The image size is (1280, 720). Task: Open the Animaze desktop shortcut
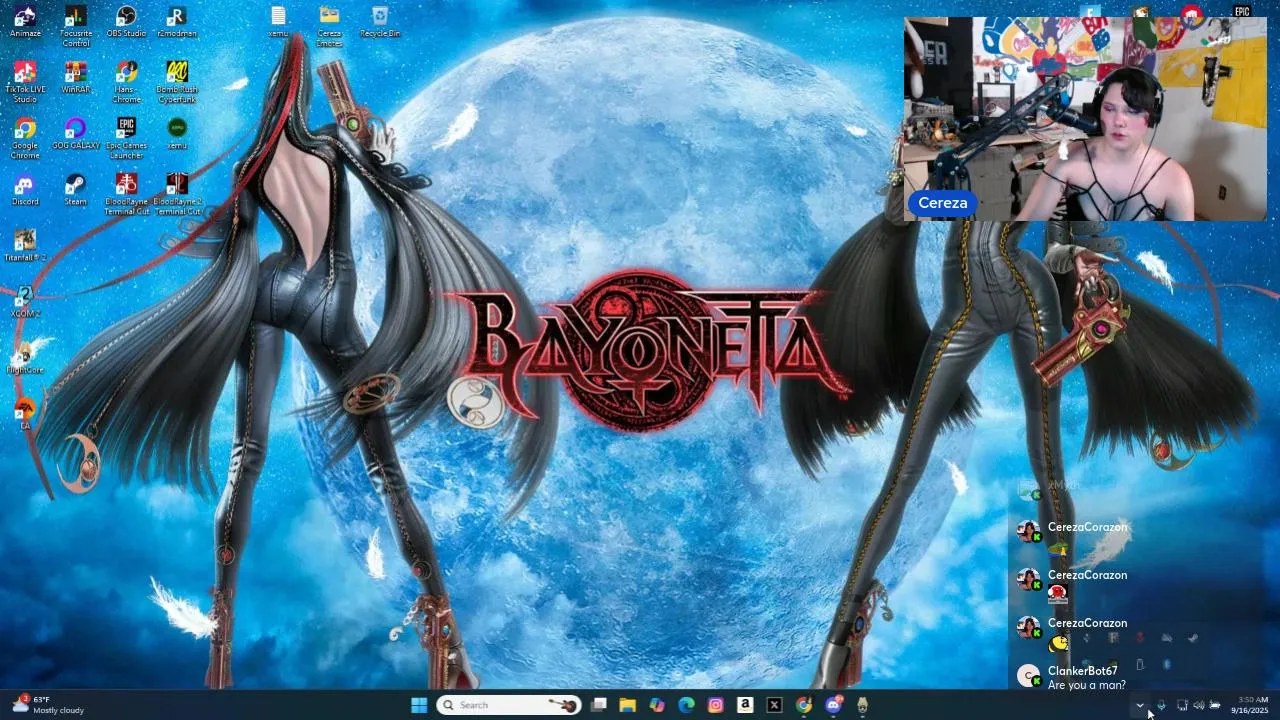point(25,22)
